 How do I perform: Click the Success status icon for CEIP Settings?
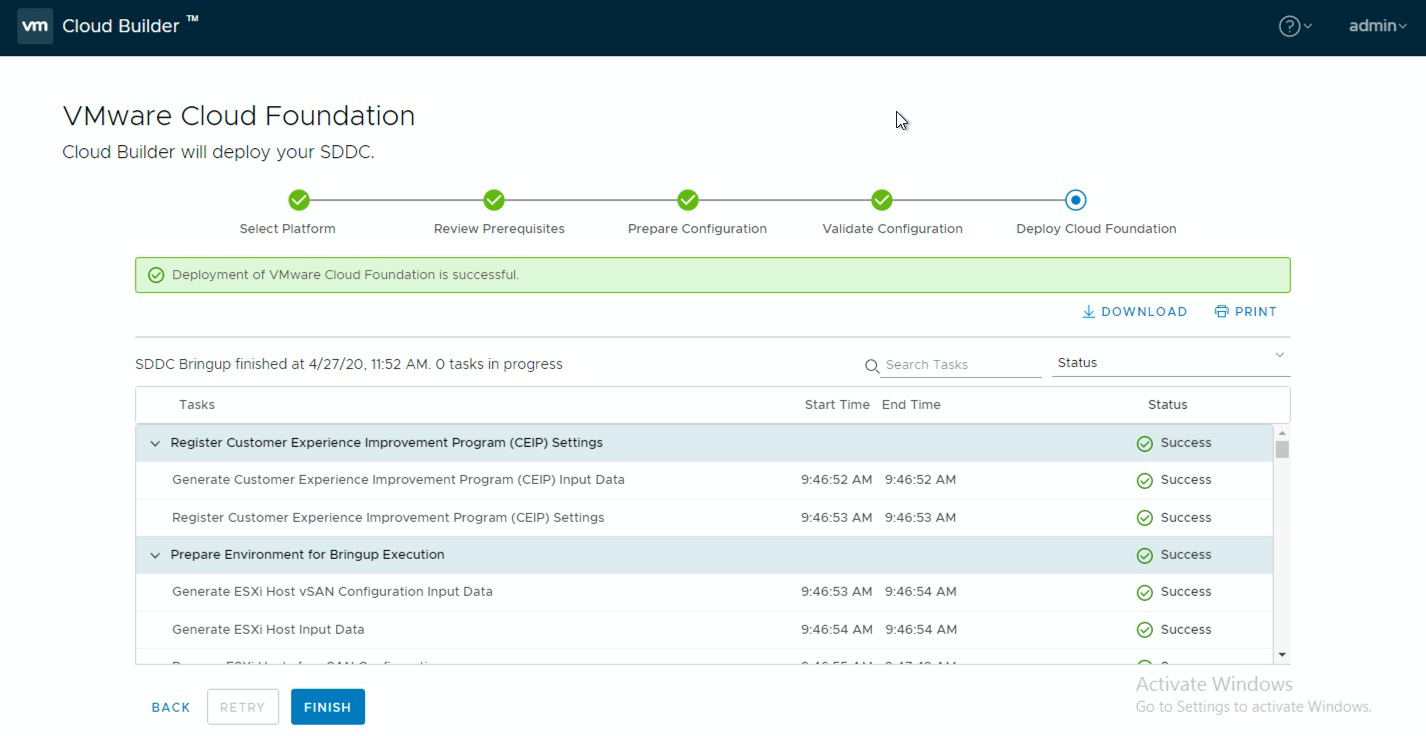pyautogui.click(x=1144, y=442)
